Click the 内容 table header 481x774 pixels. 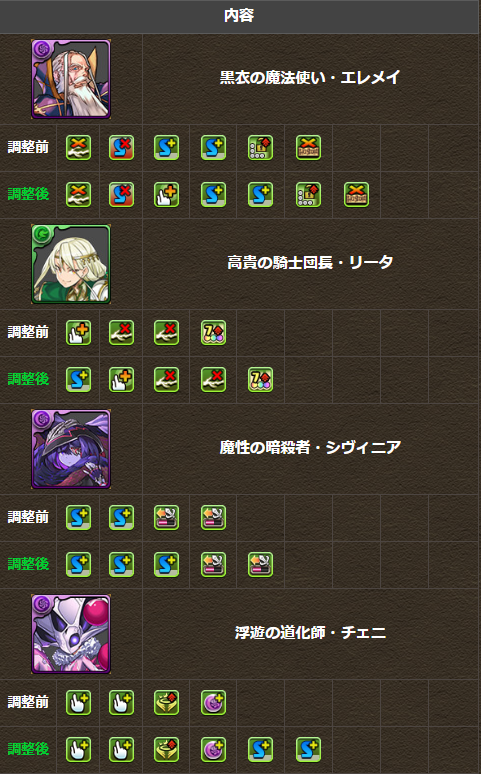(239, 16)
